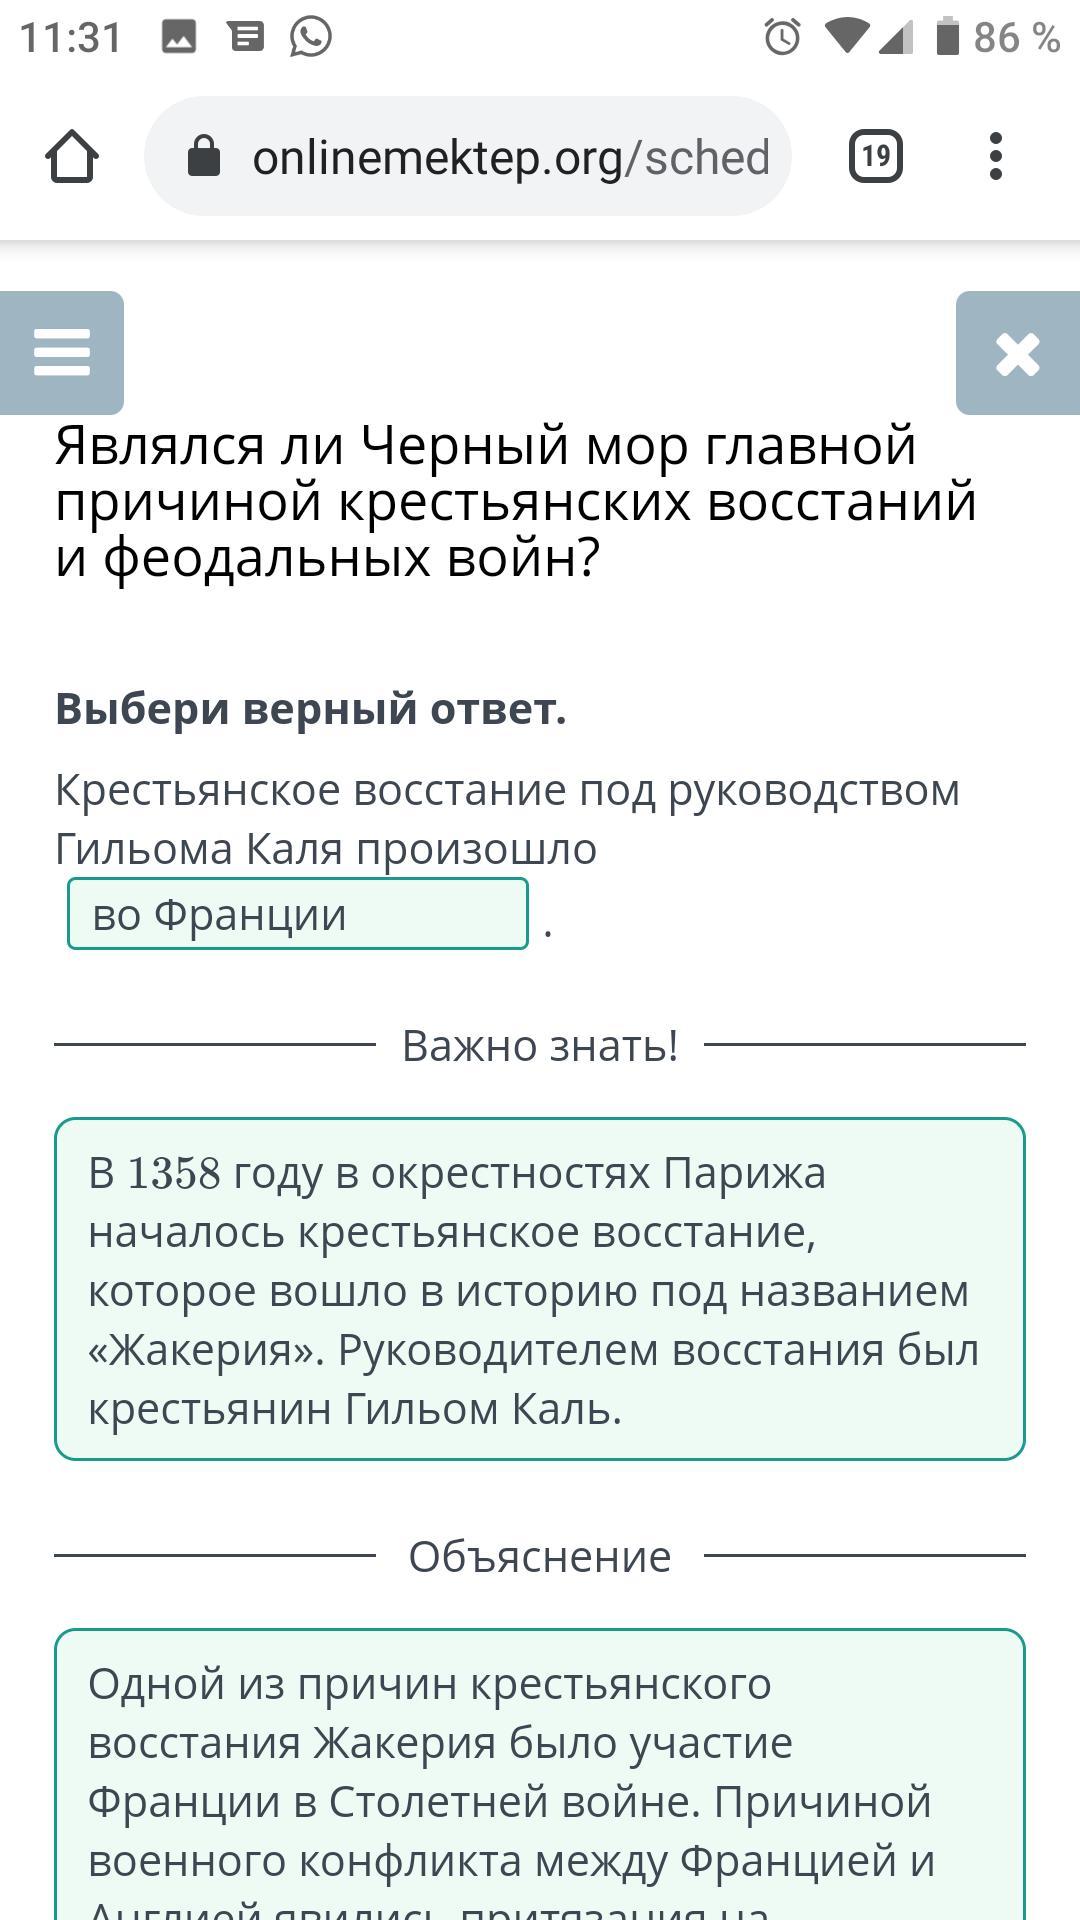Tap the question title about Черный мор
The width and height of the screenshot is (1080, 1920).
coord(516,502)
